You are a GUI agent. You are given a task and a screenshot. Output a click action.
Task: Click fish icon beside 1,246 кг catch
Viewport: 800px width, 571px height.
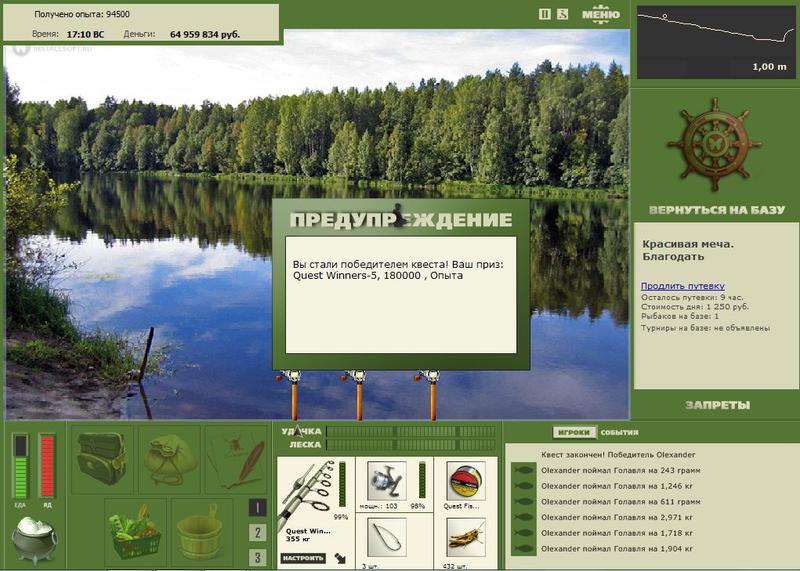pyautogui.click(x=523, y=486)
